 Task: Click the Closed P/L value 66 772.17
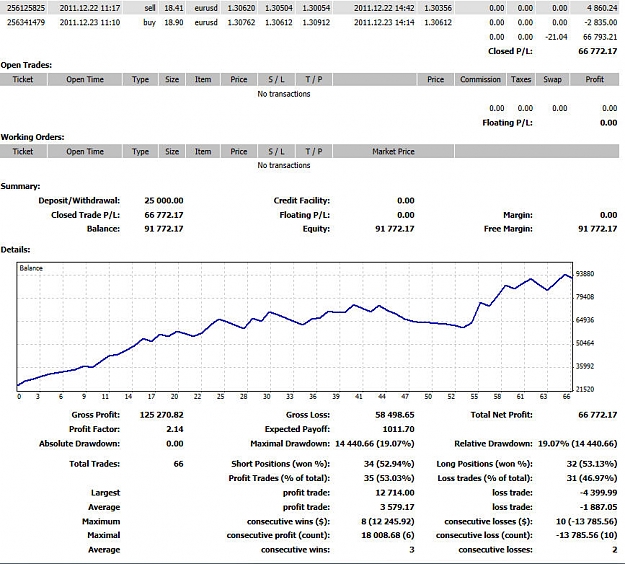point(597,51)
